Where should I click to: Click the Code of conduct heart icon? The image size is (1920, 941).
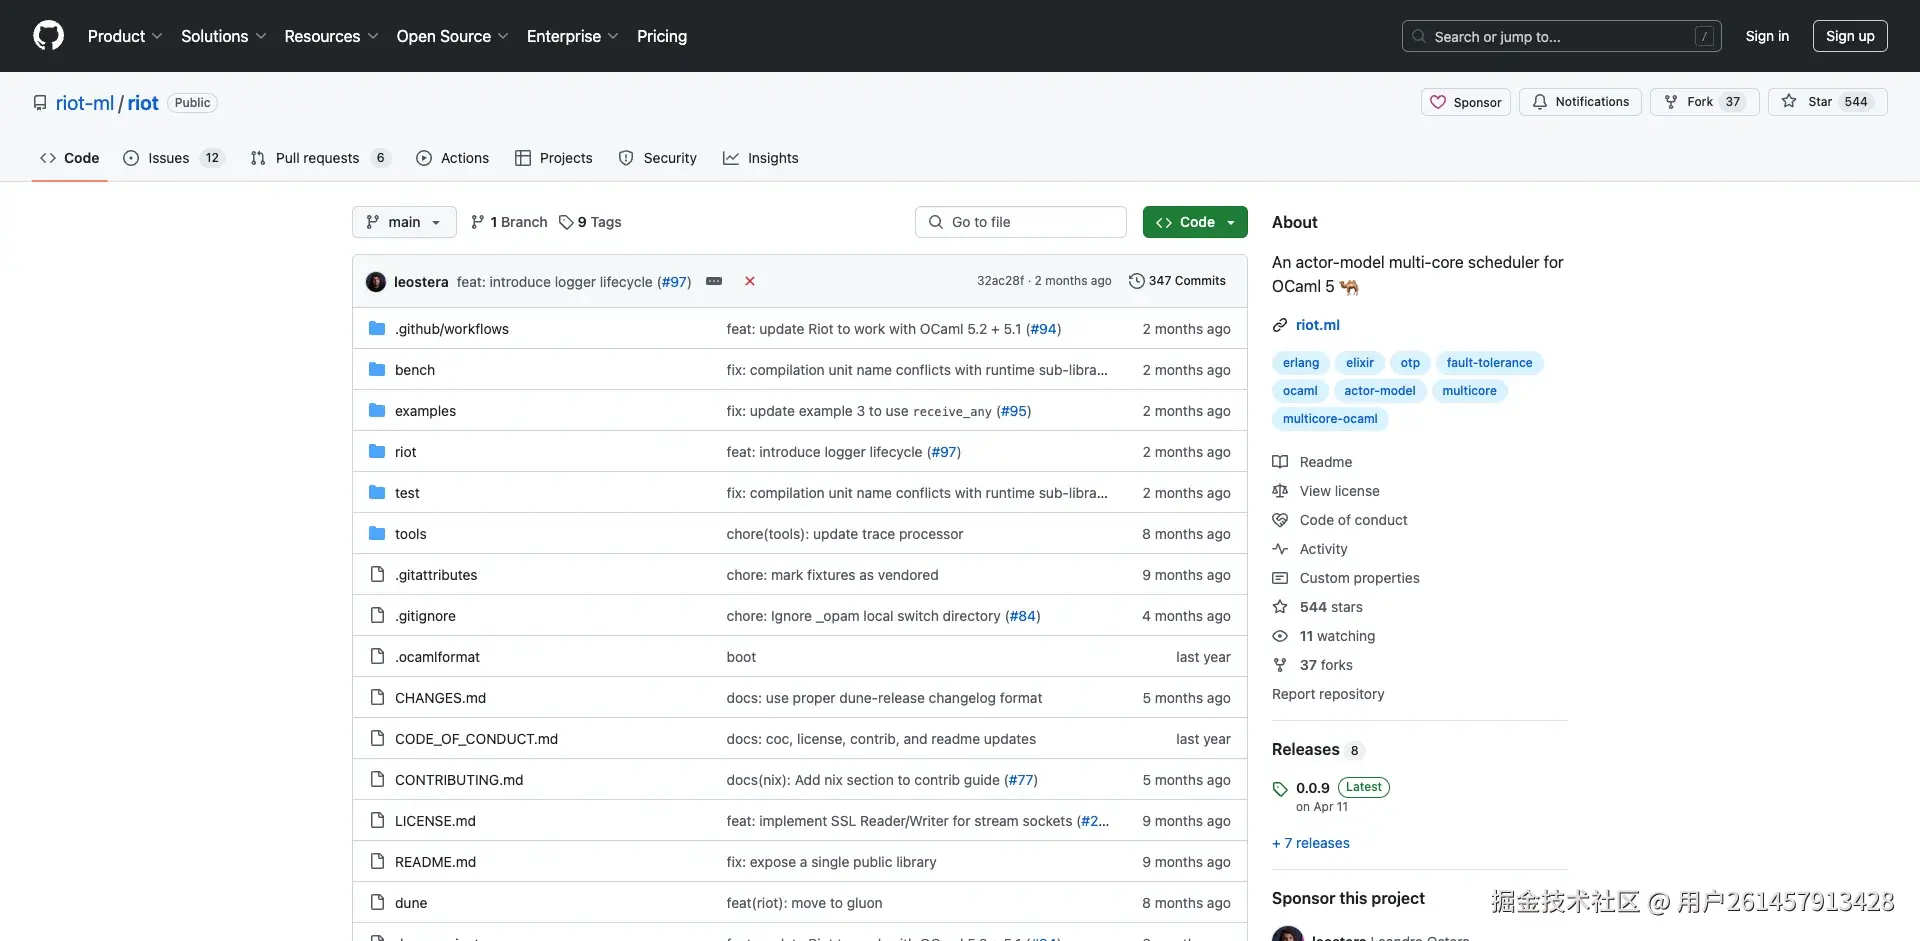coord(1280,520)
